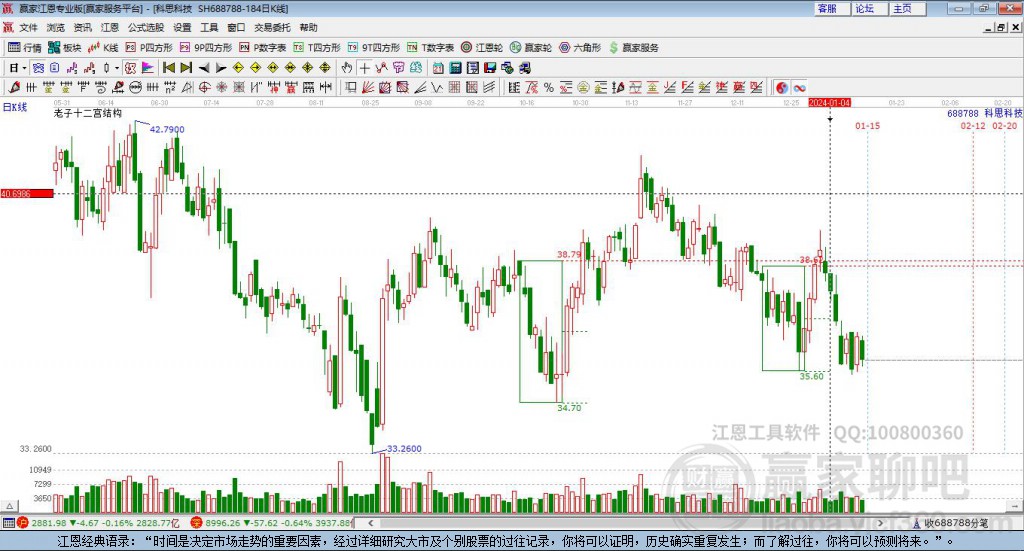Viewport: 1024px width, 551px height.
Task: Open the 行情 quotes view
Action: pos(25,48)
